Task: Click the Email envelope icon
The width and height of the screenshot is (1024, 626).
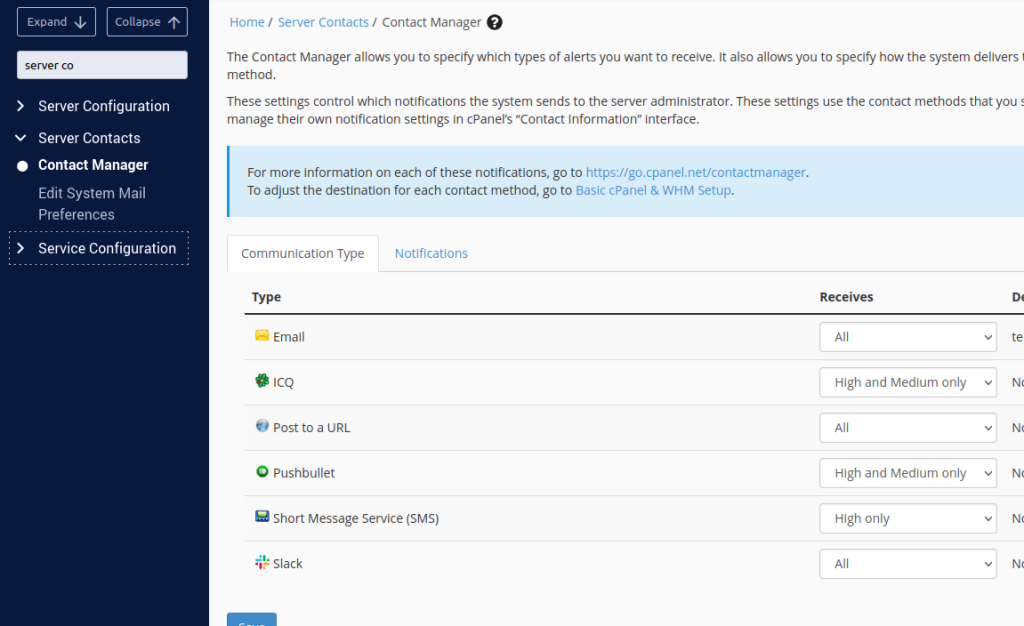Action: coord(262,336)
